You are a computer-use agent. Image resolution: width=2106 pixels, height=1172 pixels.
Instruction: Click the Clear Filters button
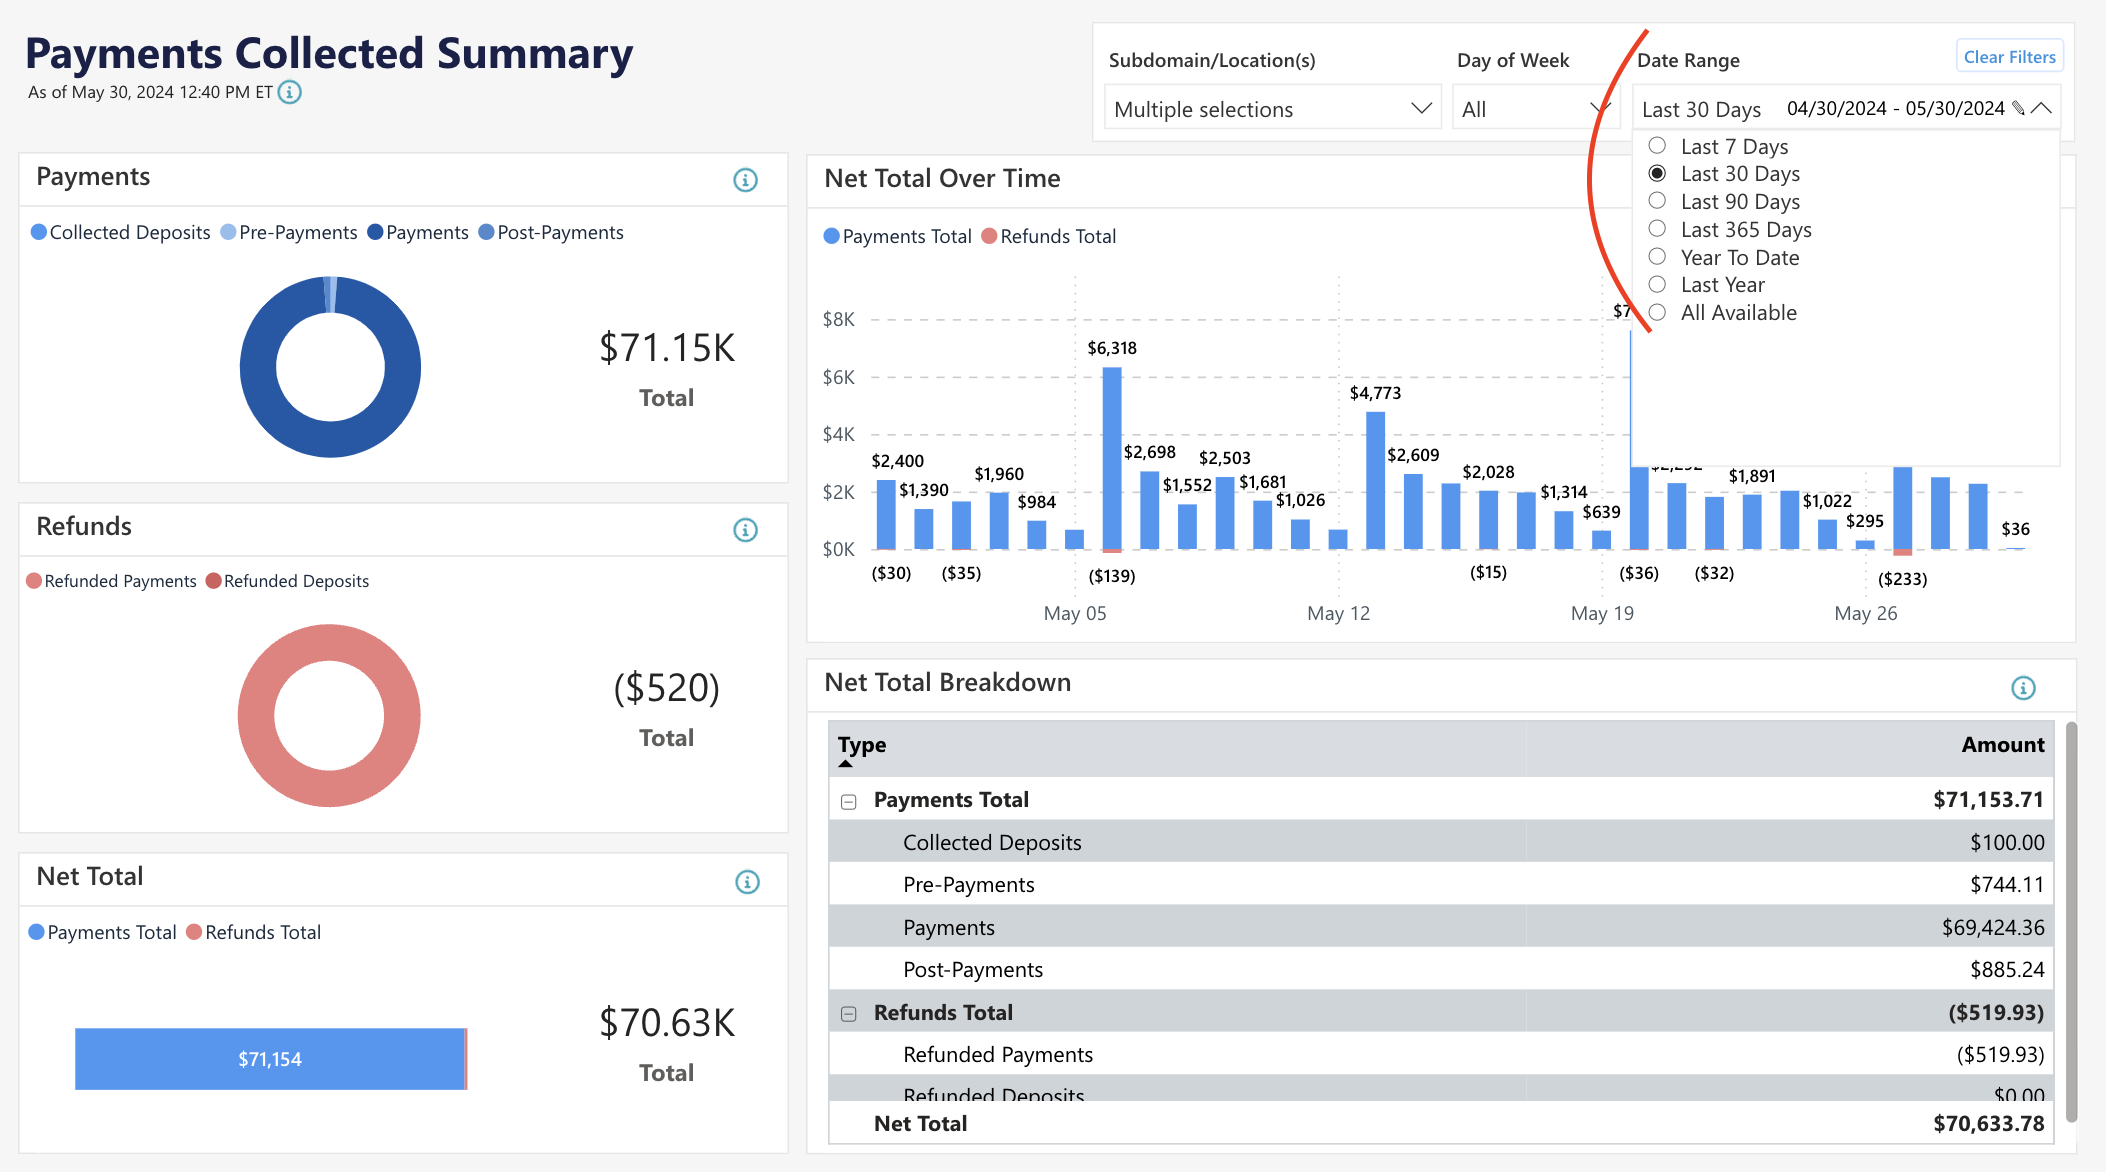tap(2009, 56)
